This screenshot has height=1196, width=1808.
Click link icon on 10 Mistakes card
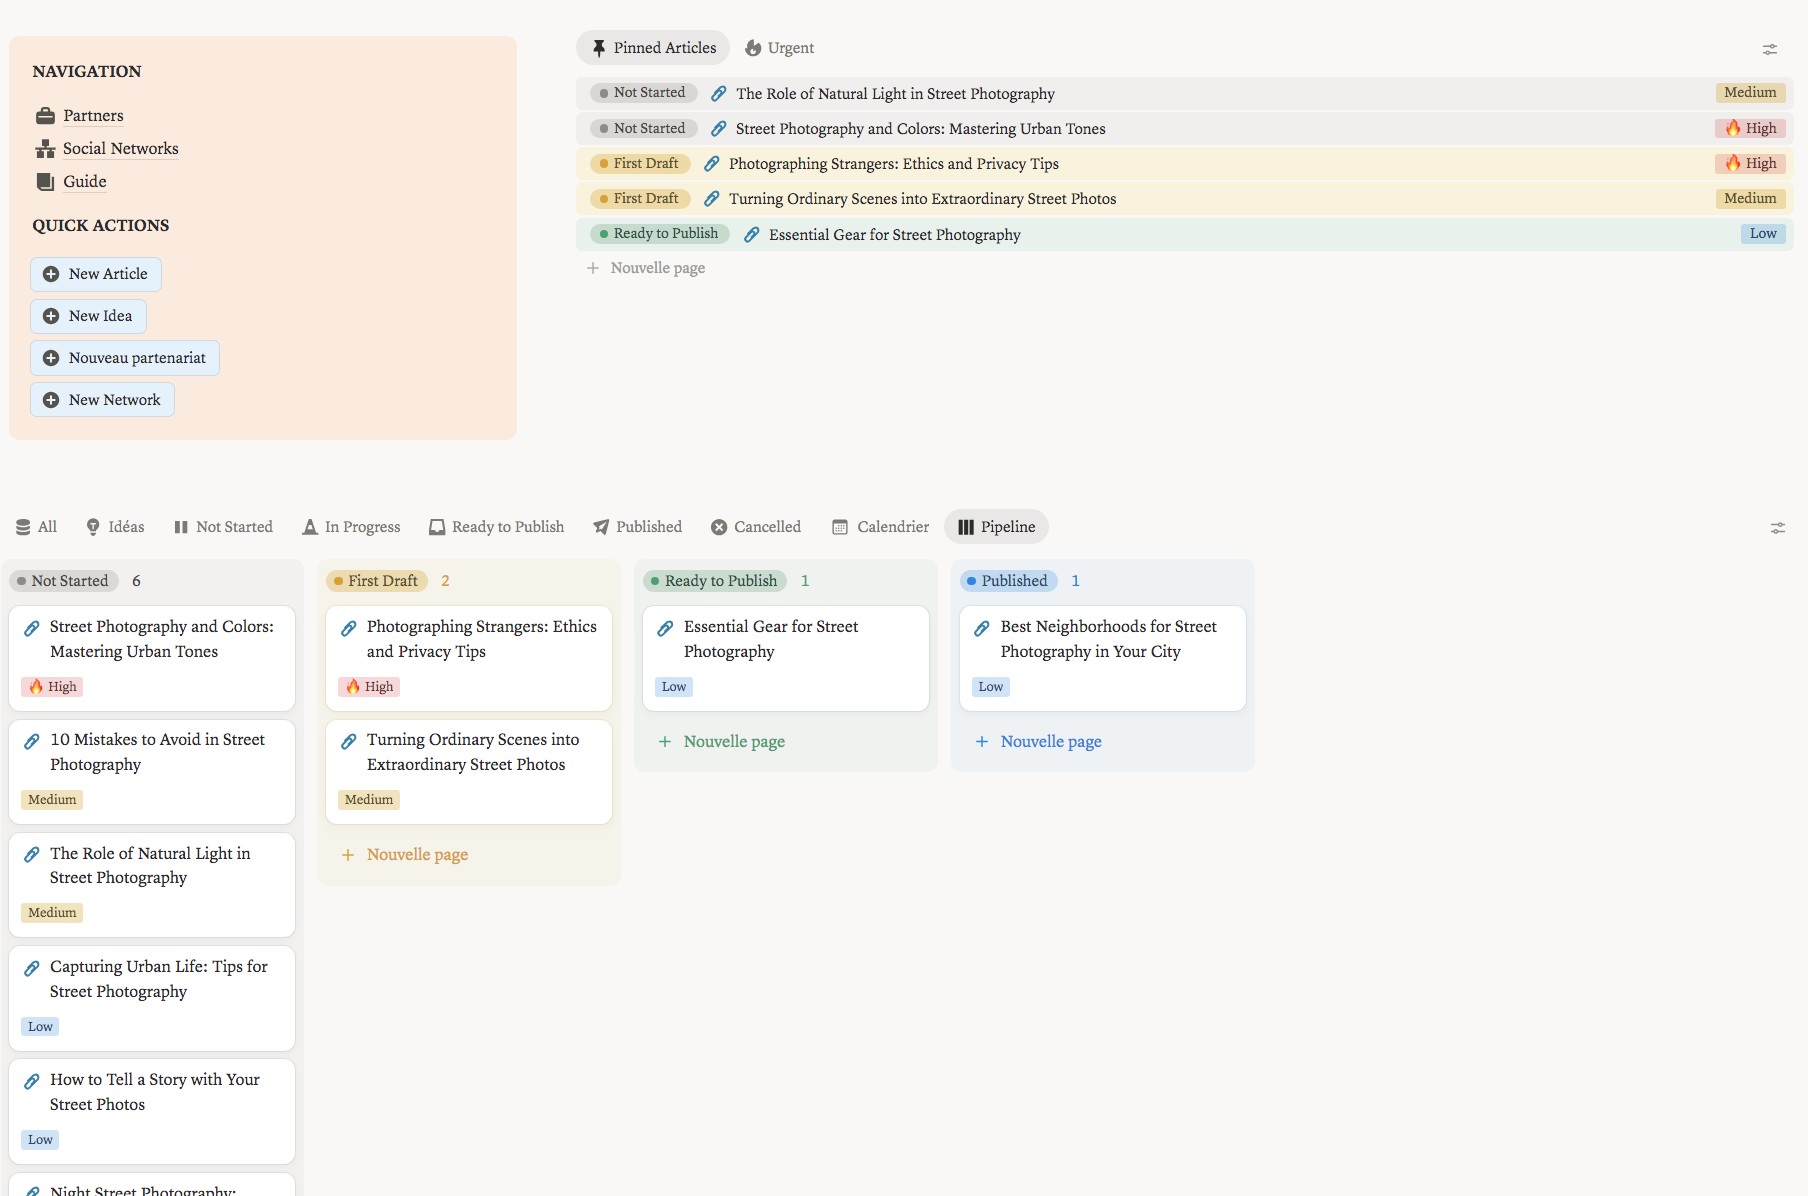point(32,741)
